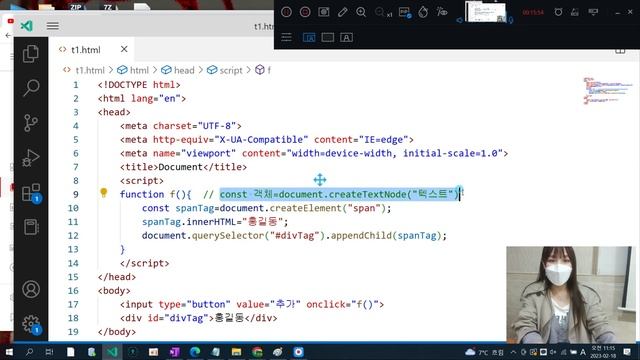The width and height of the screenshot is (640, 360).
Task: Open Extensions view with update badge
Action: point(31,193)
